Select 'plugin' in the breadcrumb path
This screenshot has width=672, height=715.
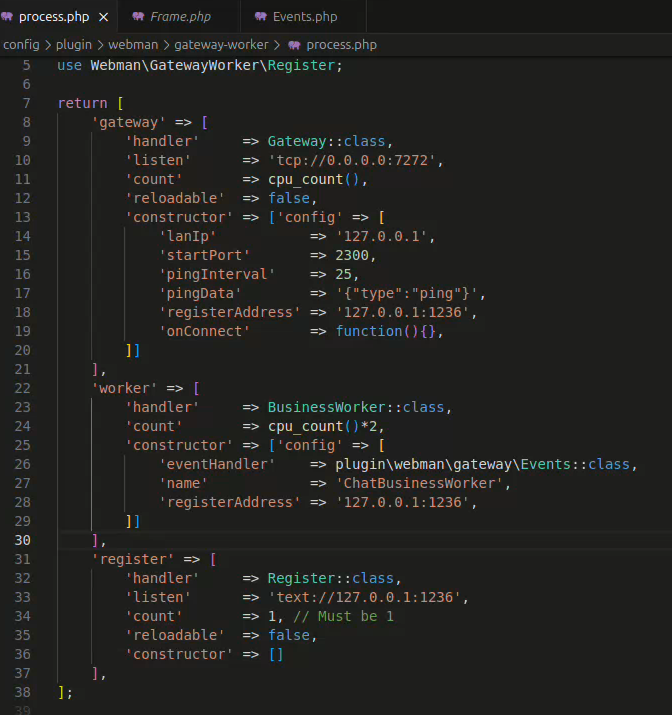point(74,45)
